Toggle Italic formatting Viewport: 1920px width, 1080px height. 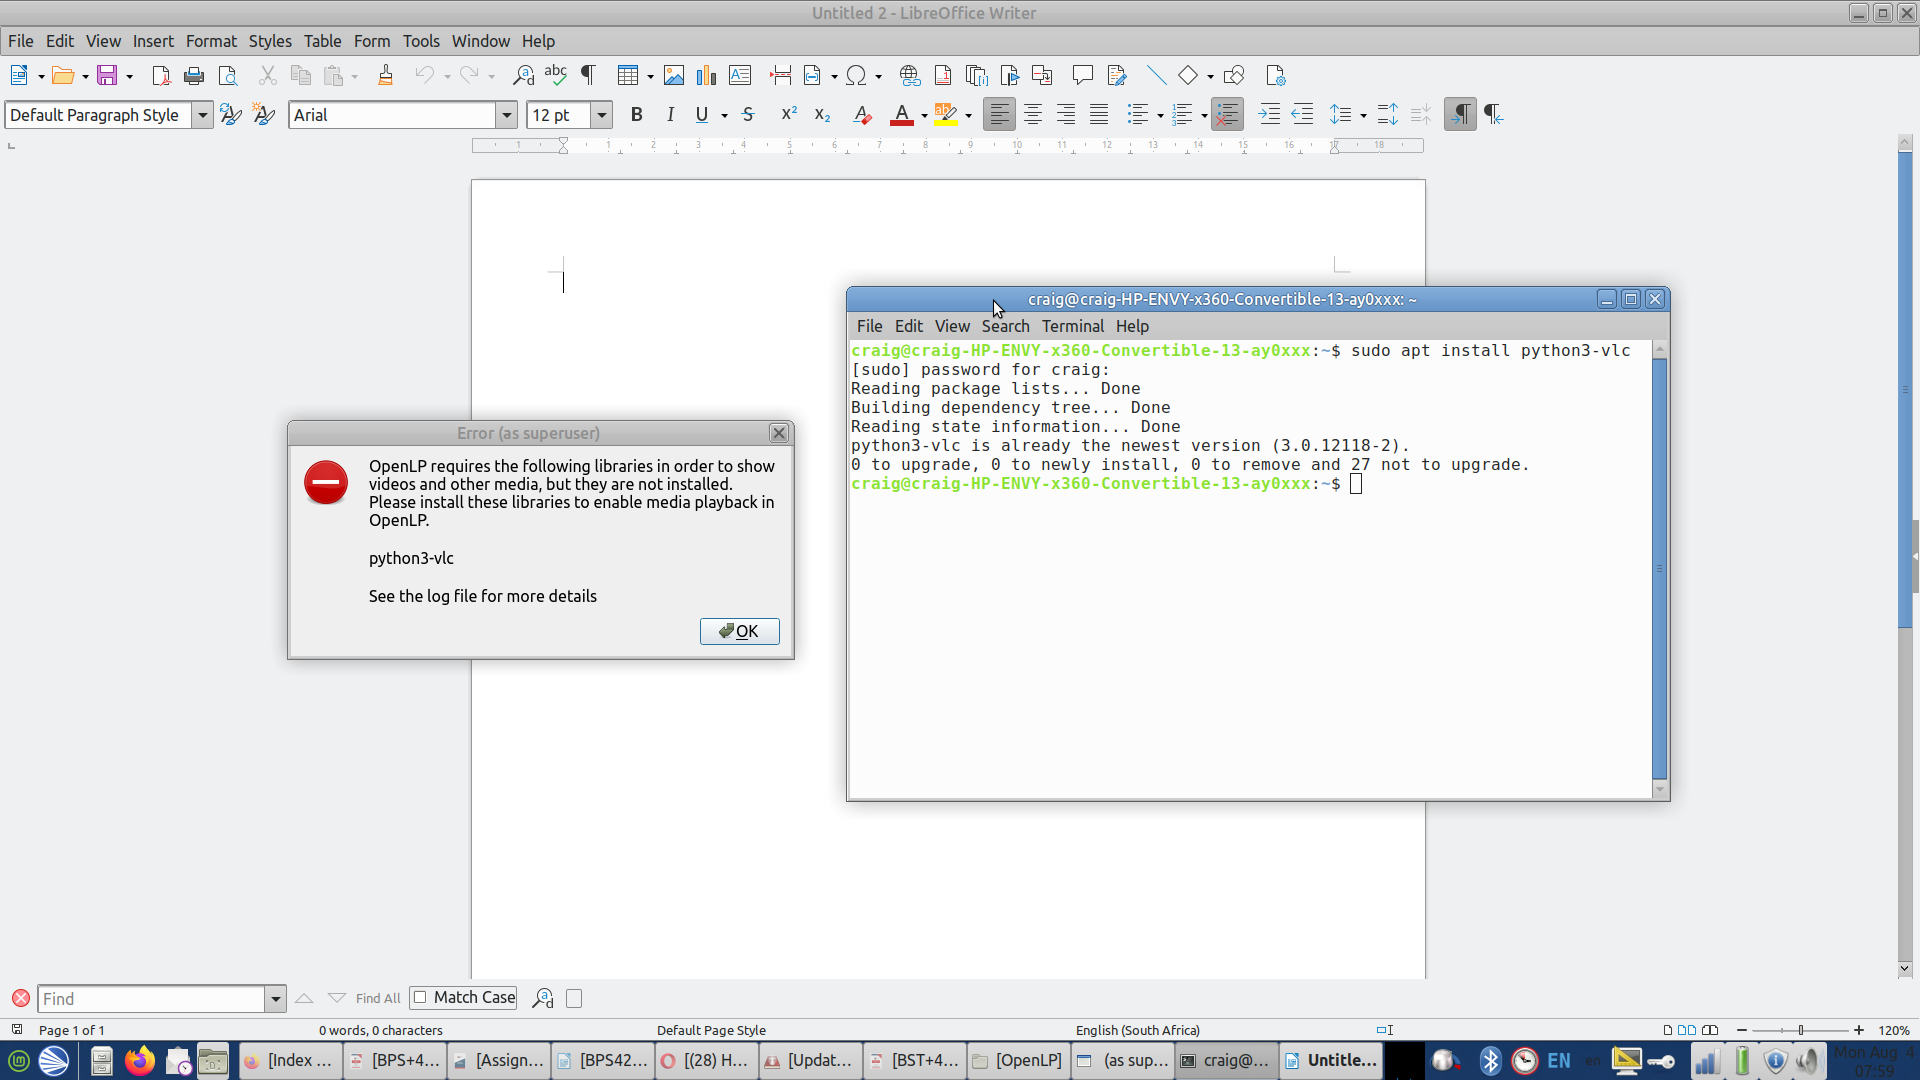point(670,115)
